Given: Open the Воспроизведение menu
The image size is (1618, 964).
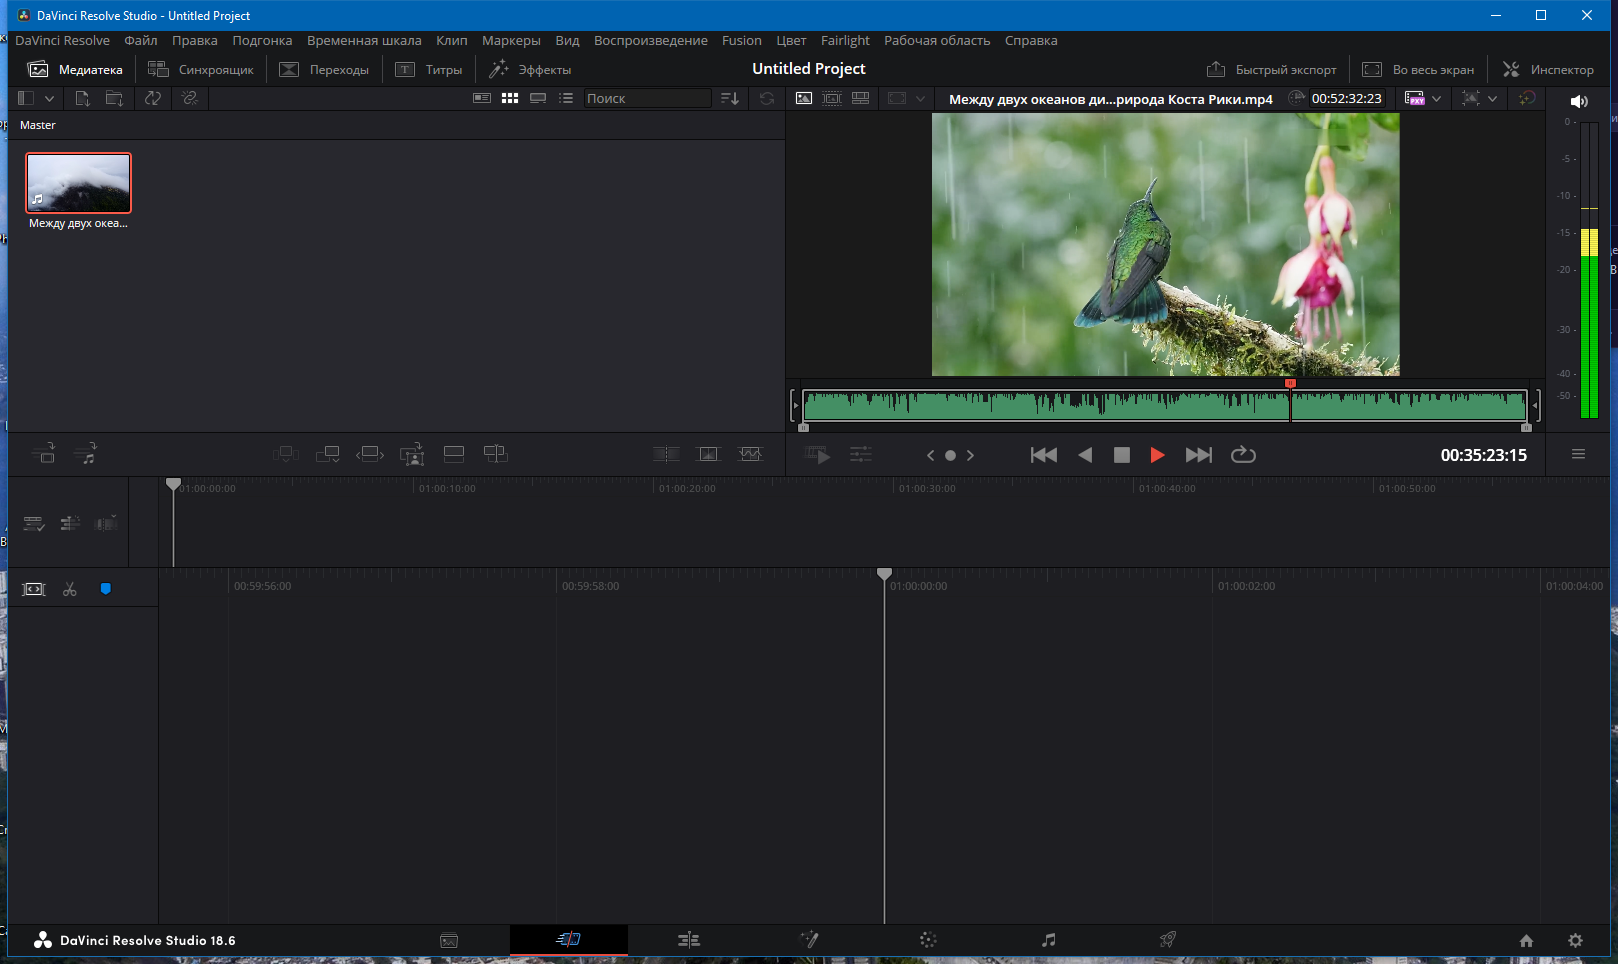Looking at the screenshot, I should point(650,41).
